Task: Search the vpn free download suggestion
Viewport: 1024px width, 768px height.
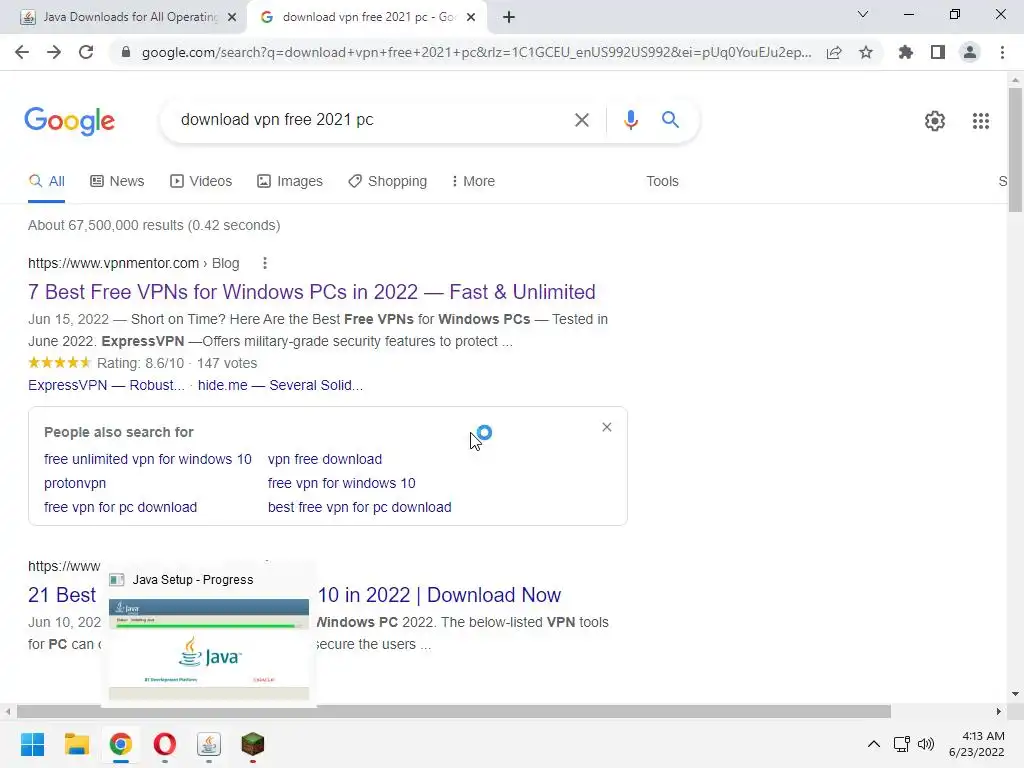Action: coord(325,459)
